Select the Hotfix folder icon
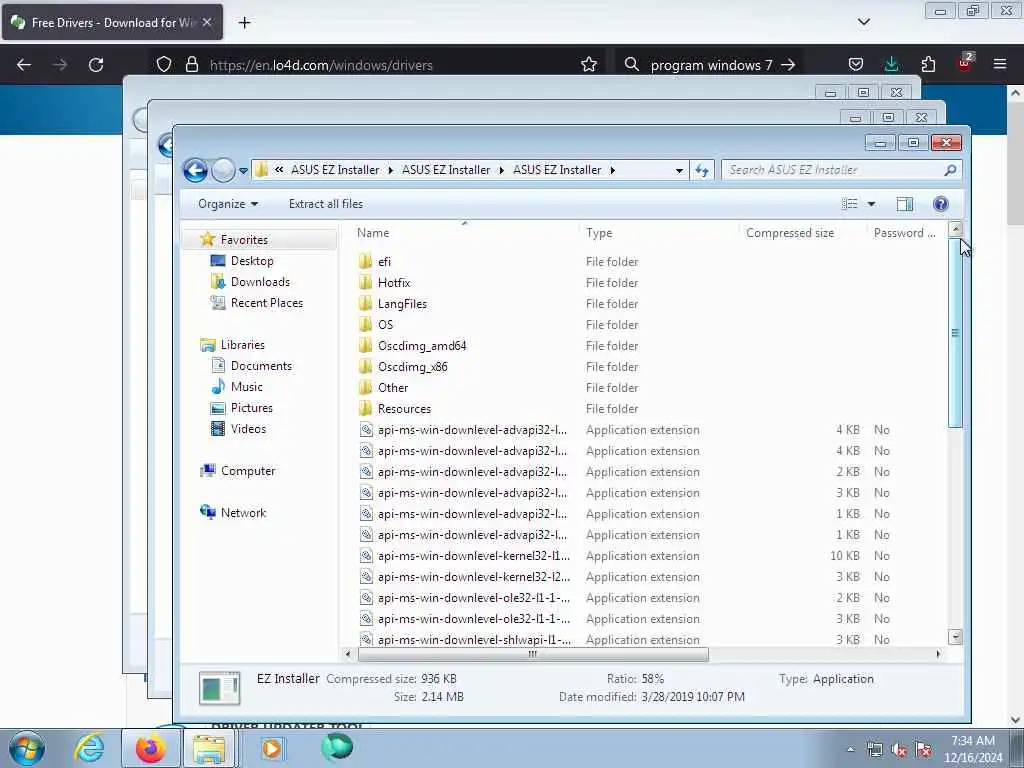Image resolution: width=1024 pixels, height=768 pixels. point(366,282)
